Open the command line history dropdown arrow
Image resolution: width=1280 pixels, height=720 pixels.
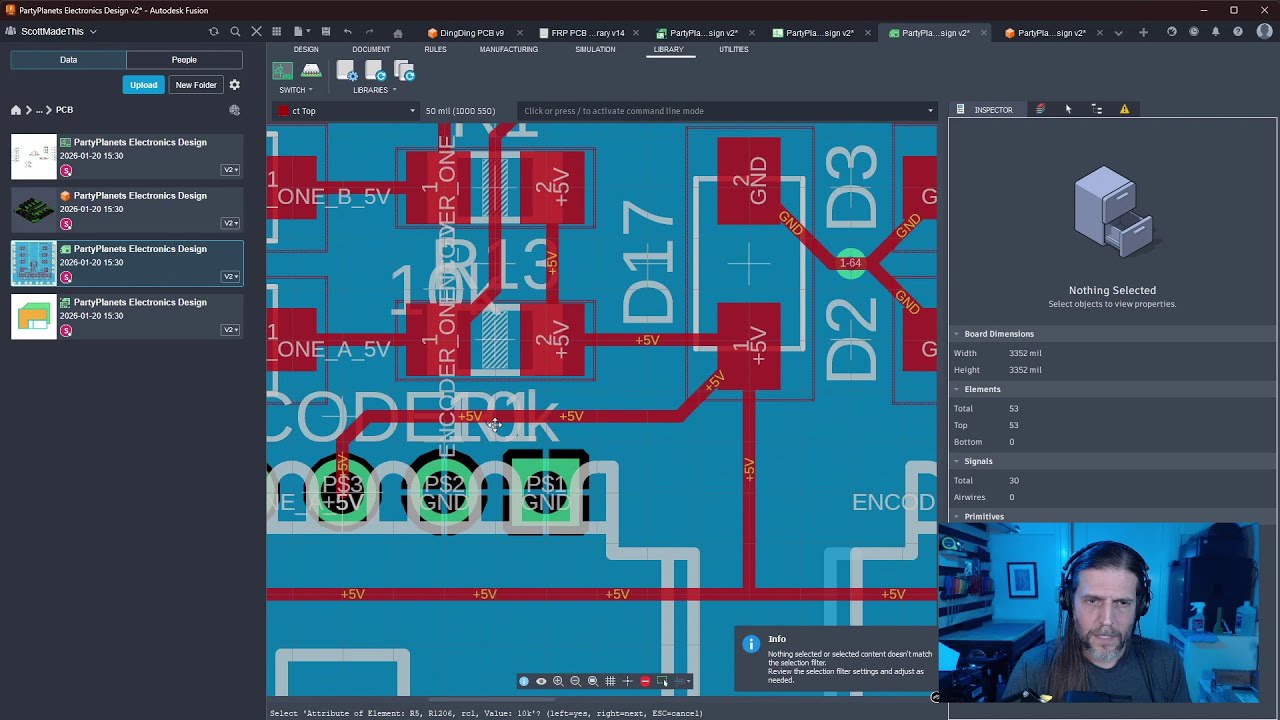click(930, 111)
